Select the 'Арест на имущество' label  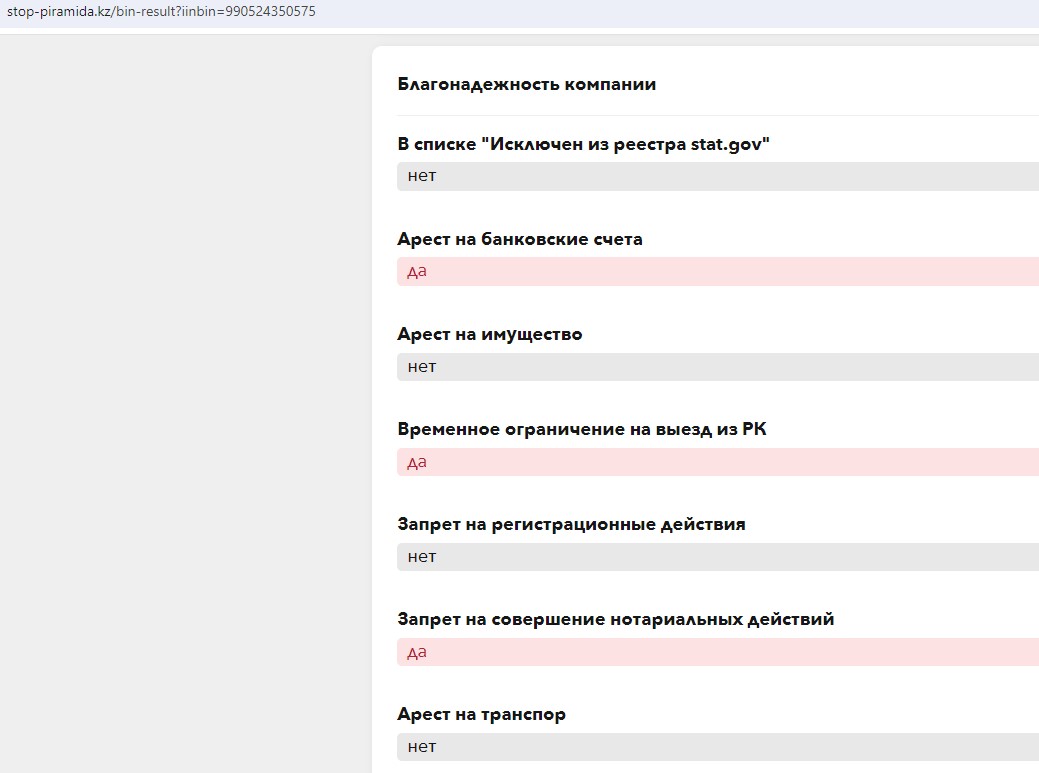pyautogui.click(x=489, y=335)
